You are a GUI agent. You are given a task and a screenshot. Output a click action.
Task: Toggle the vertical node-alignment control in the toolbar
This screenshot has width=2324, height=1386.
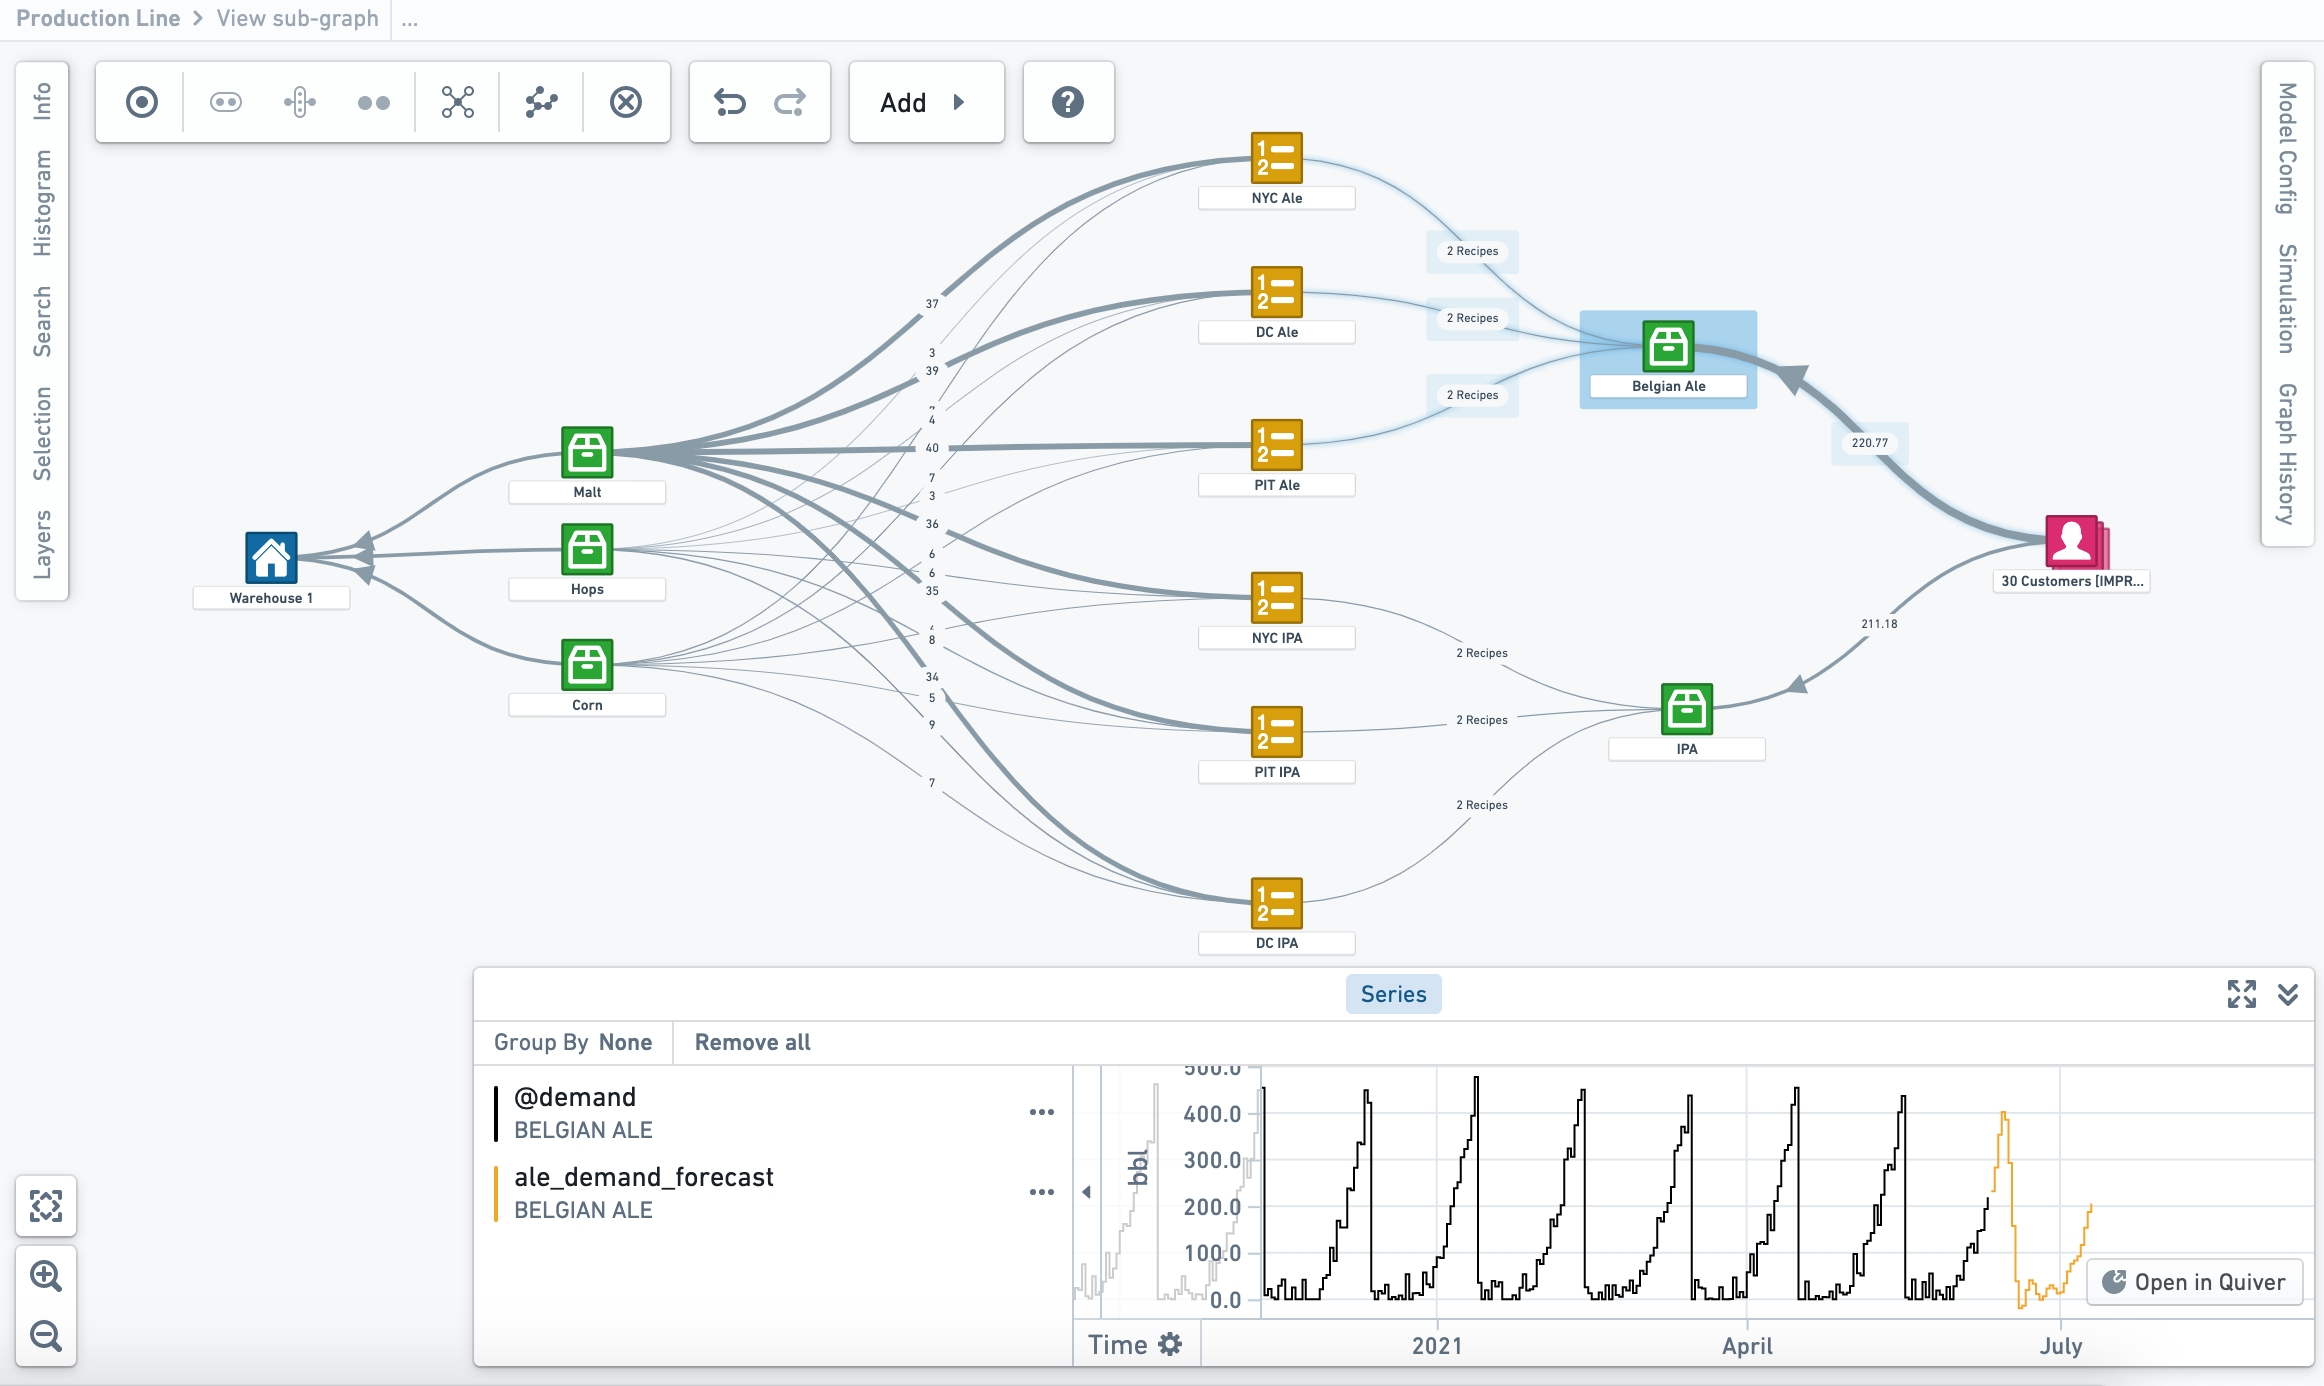click(x=299, y=101)
